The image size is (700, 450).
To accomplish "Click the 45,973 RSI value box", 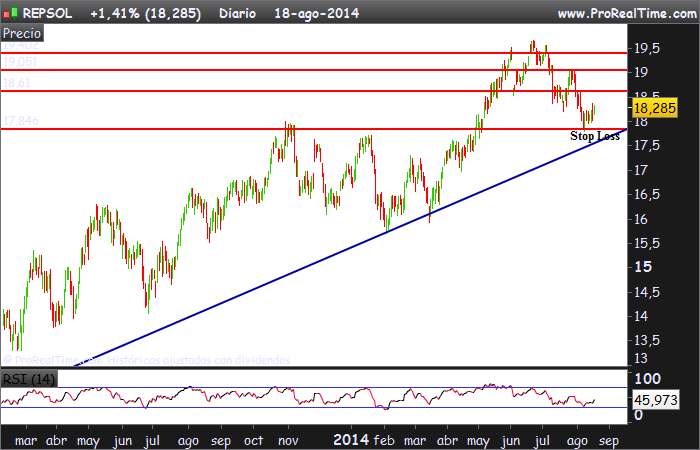I will click(655, 400).
